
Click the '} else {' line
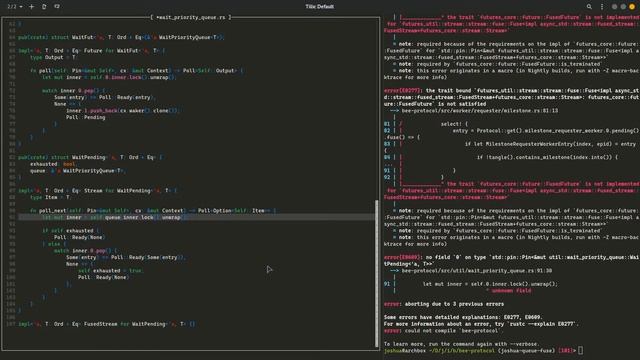click(x=54, y=244)
